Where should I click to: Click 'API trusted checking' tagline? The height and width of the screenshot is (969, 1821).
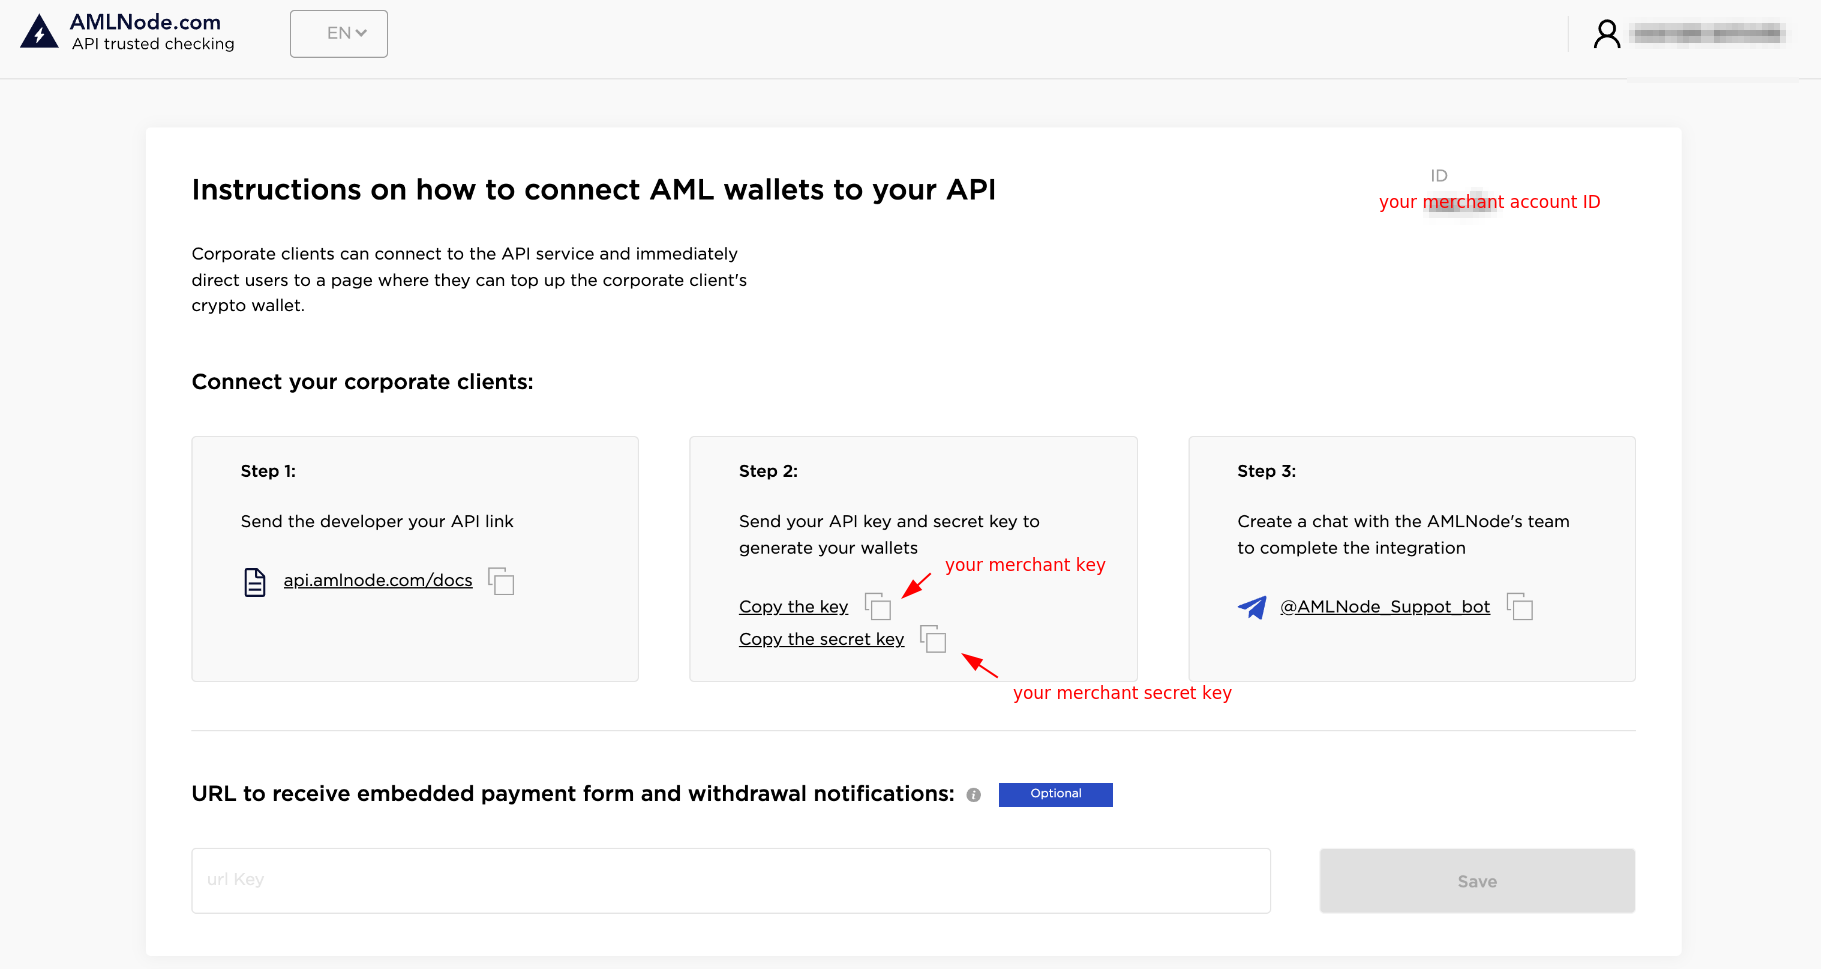coord(153,44)
